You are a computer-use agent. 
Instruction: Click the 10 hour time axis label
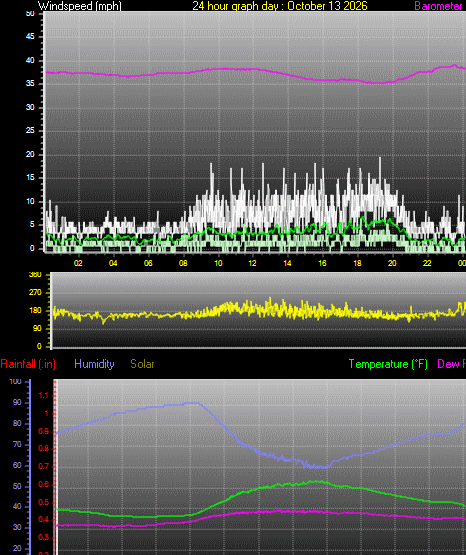(x=218, y=263)
